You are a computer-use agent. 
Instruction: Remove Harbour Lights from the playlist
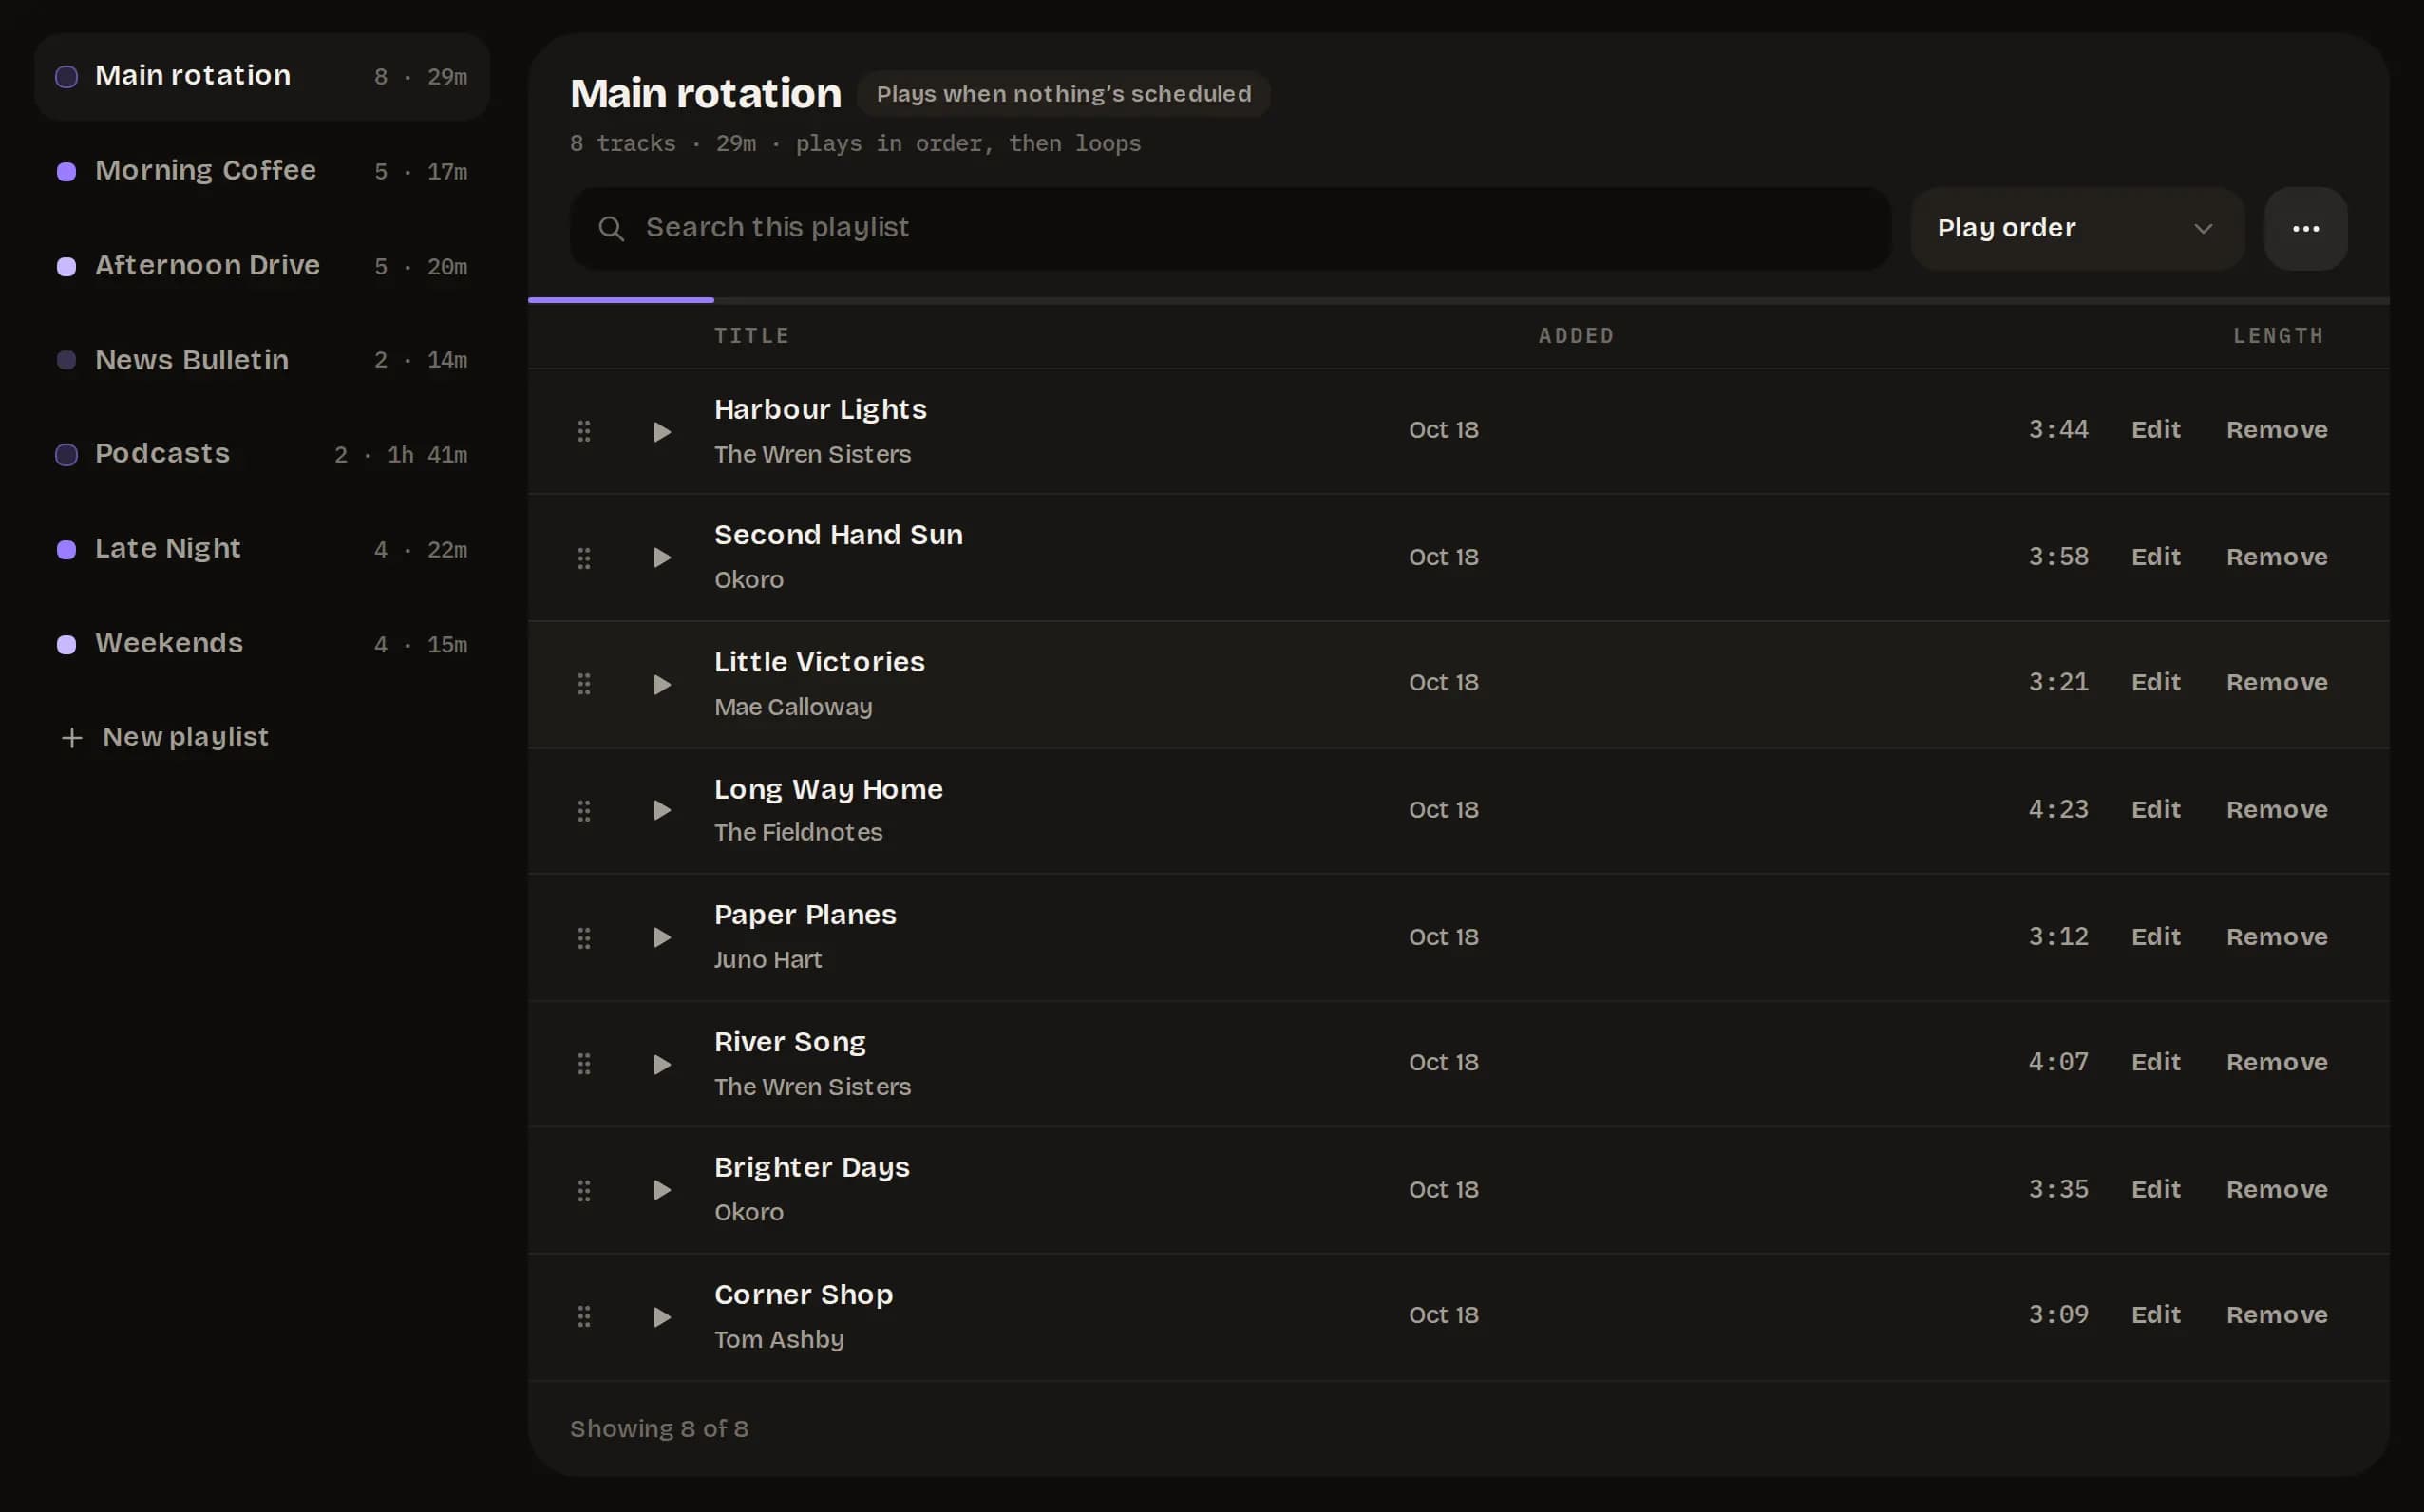pyautogui.click(x=2276, y=430)
